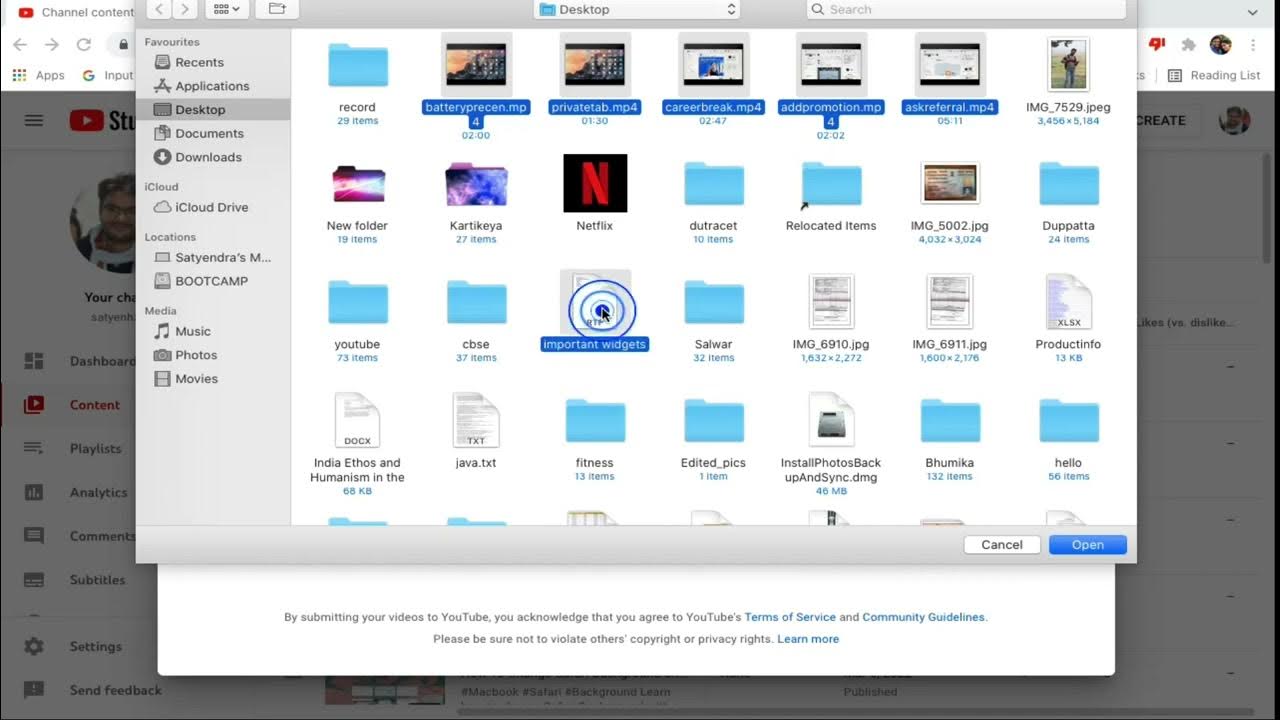Select Downloads in the sidebar
The height and width of the screenshot is (720, 1280).
click(x=208, y=157)
